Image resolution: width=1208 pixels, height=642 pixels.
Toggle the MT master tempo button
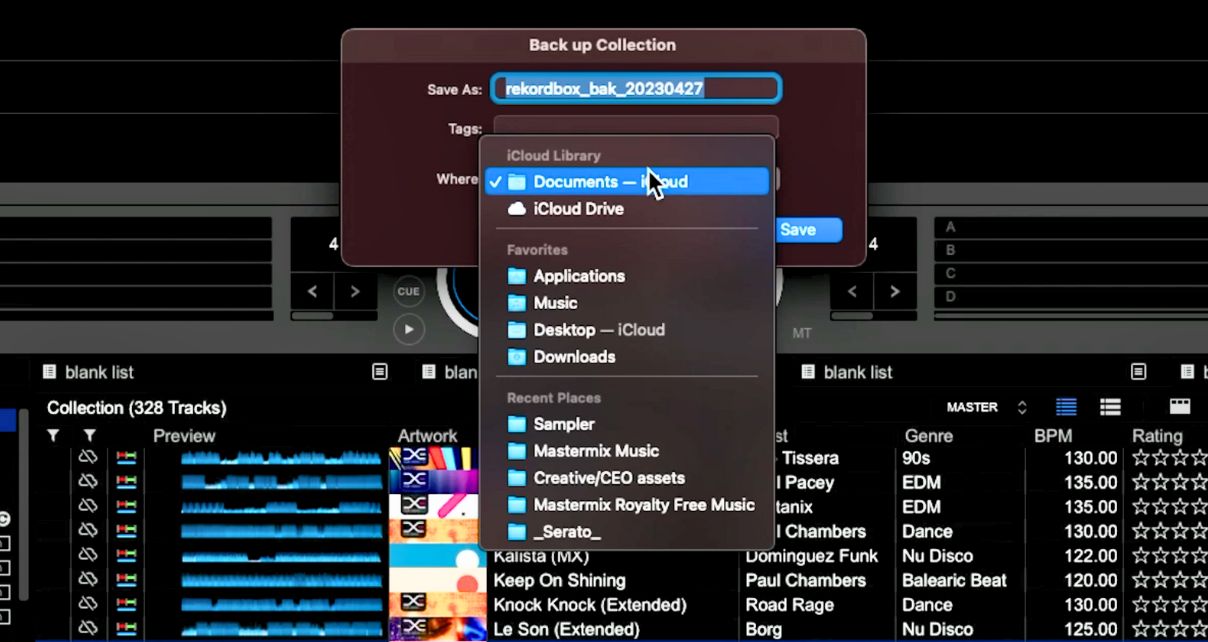point(802,333)
